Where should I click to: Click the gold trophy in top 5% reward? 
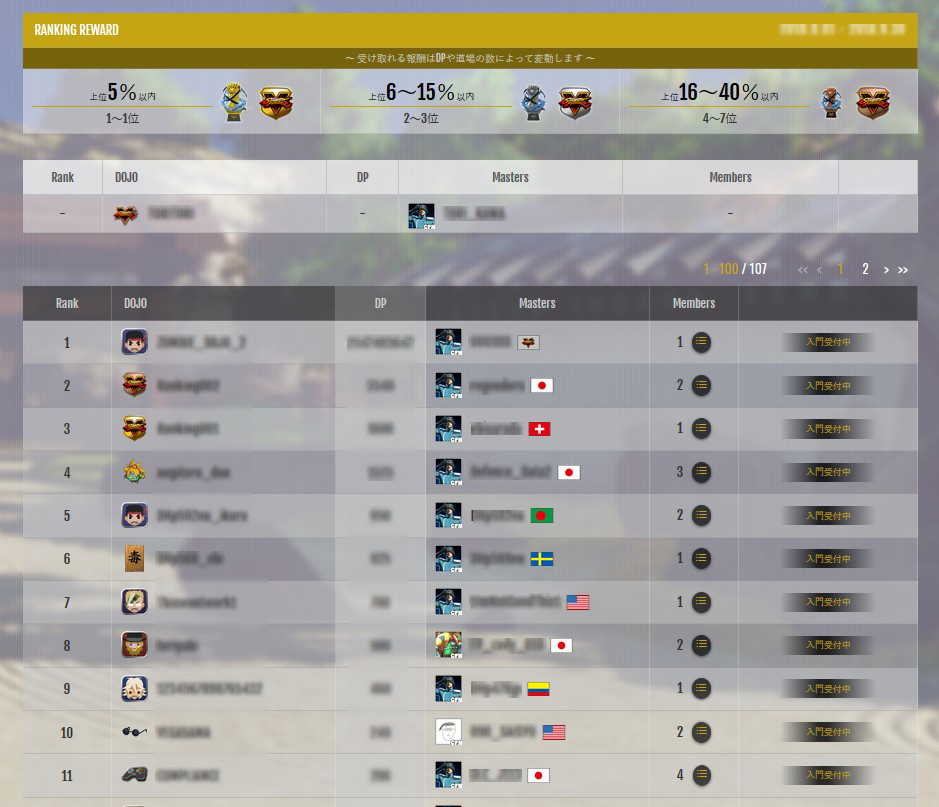click(x=233, y=102)
